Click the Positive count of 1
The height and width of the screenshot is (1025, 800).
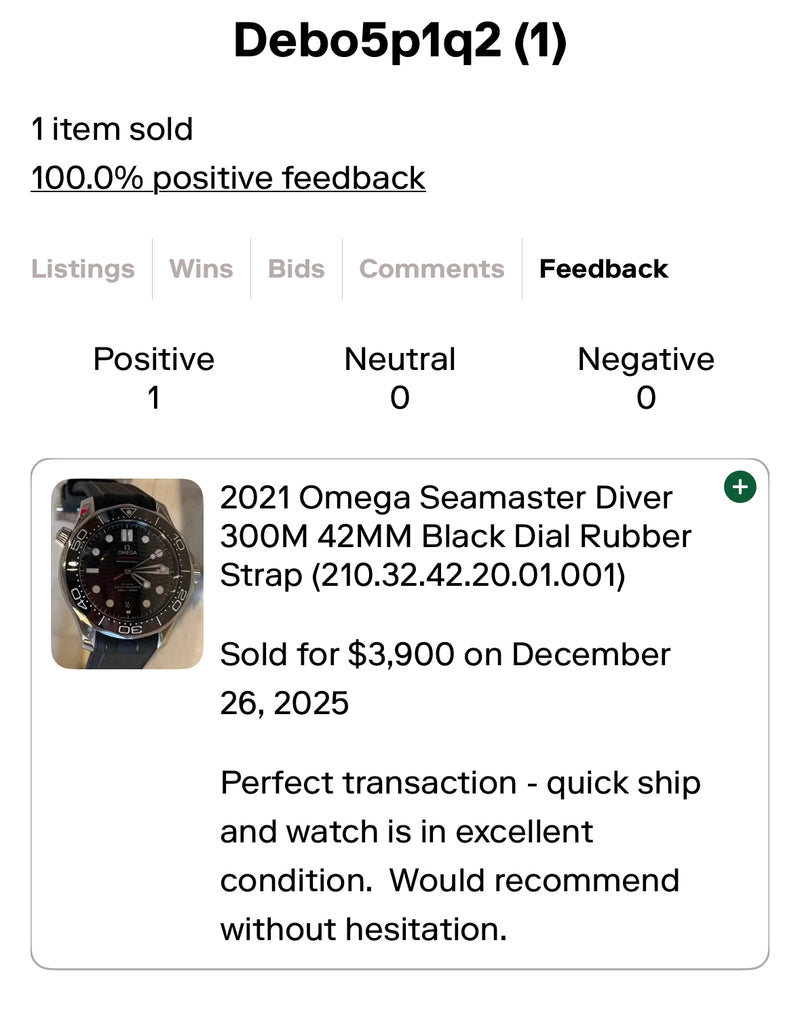pos(153,399)
